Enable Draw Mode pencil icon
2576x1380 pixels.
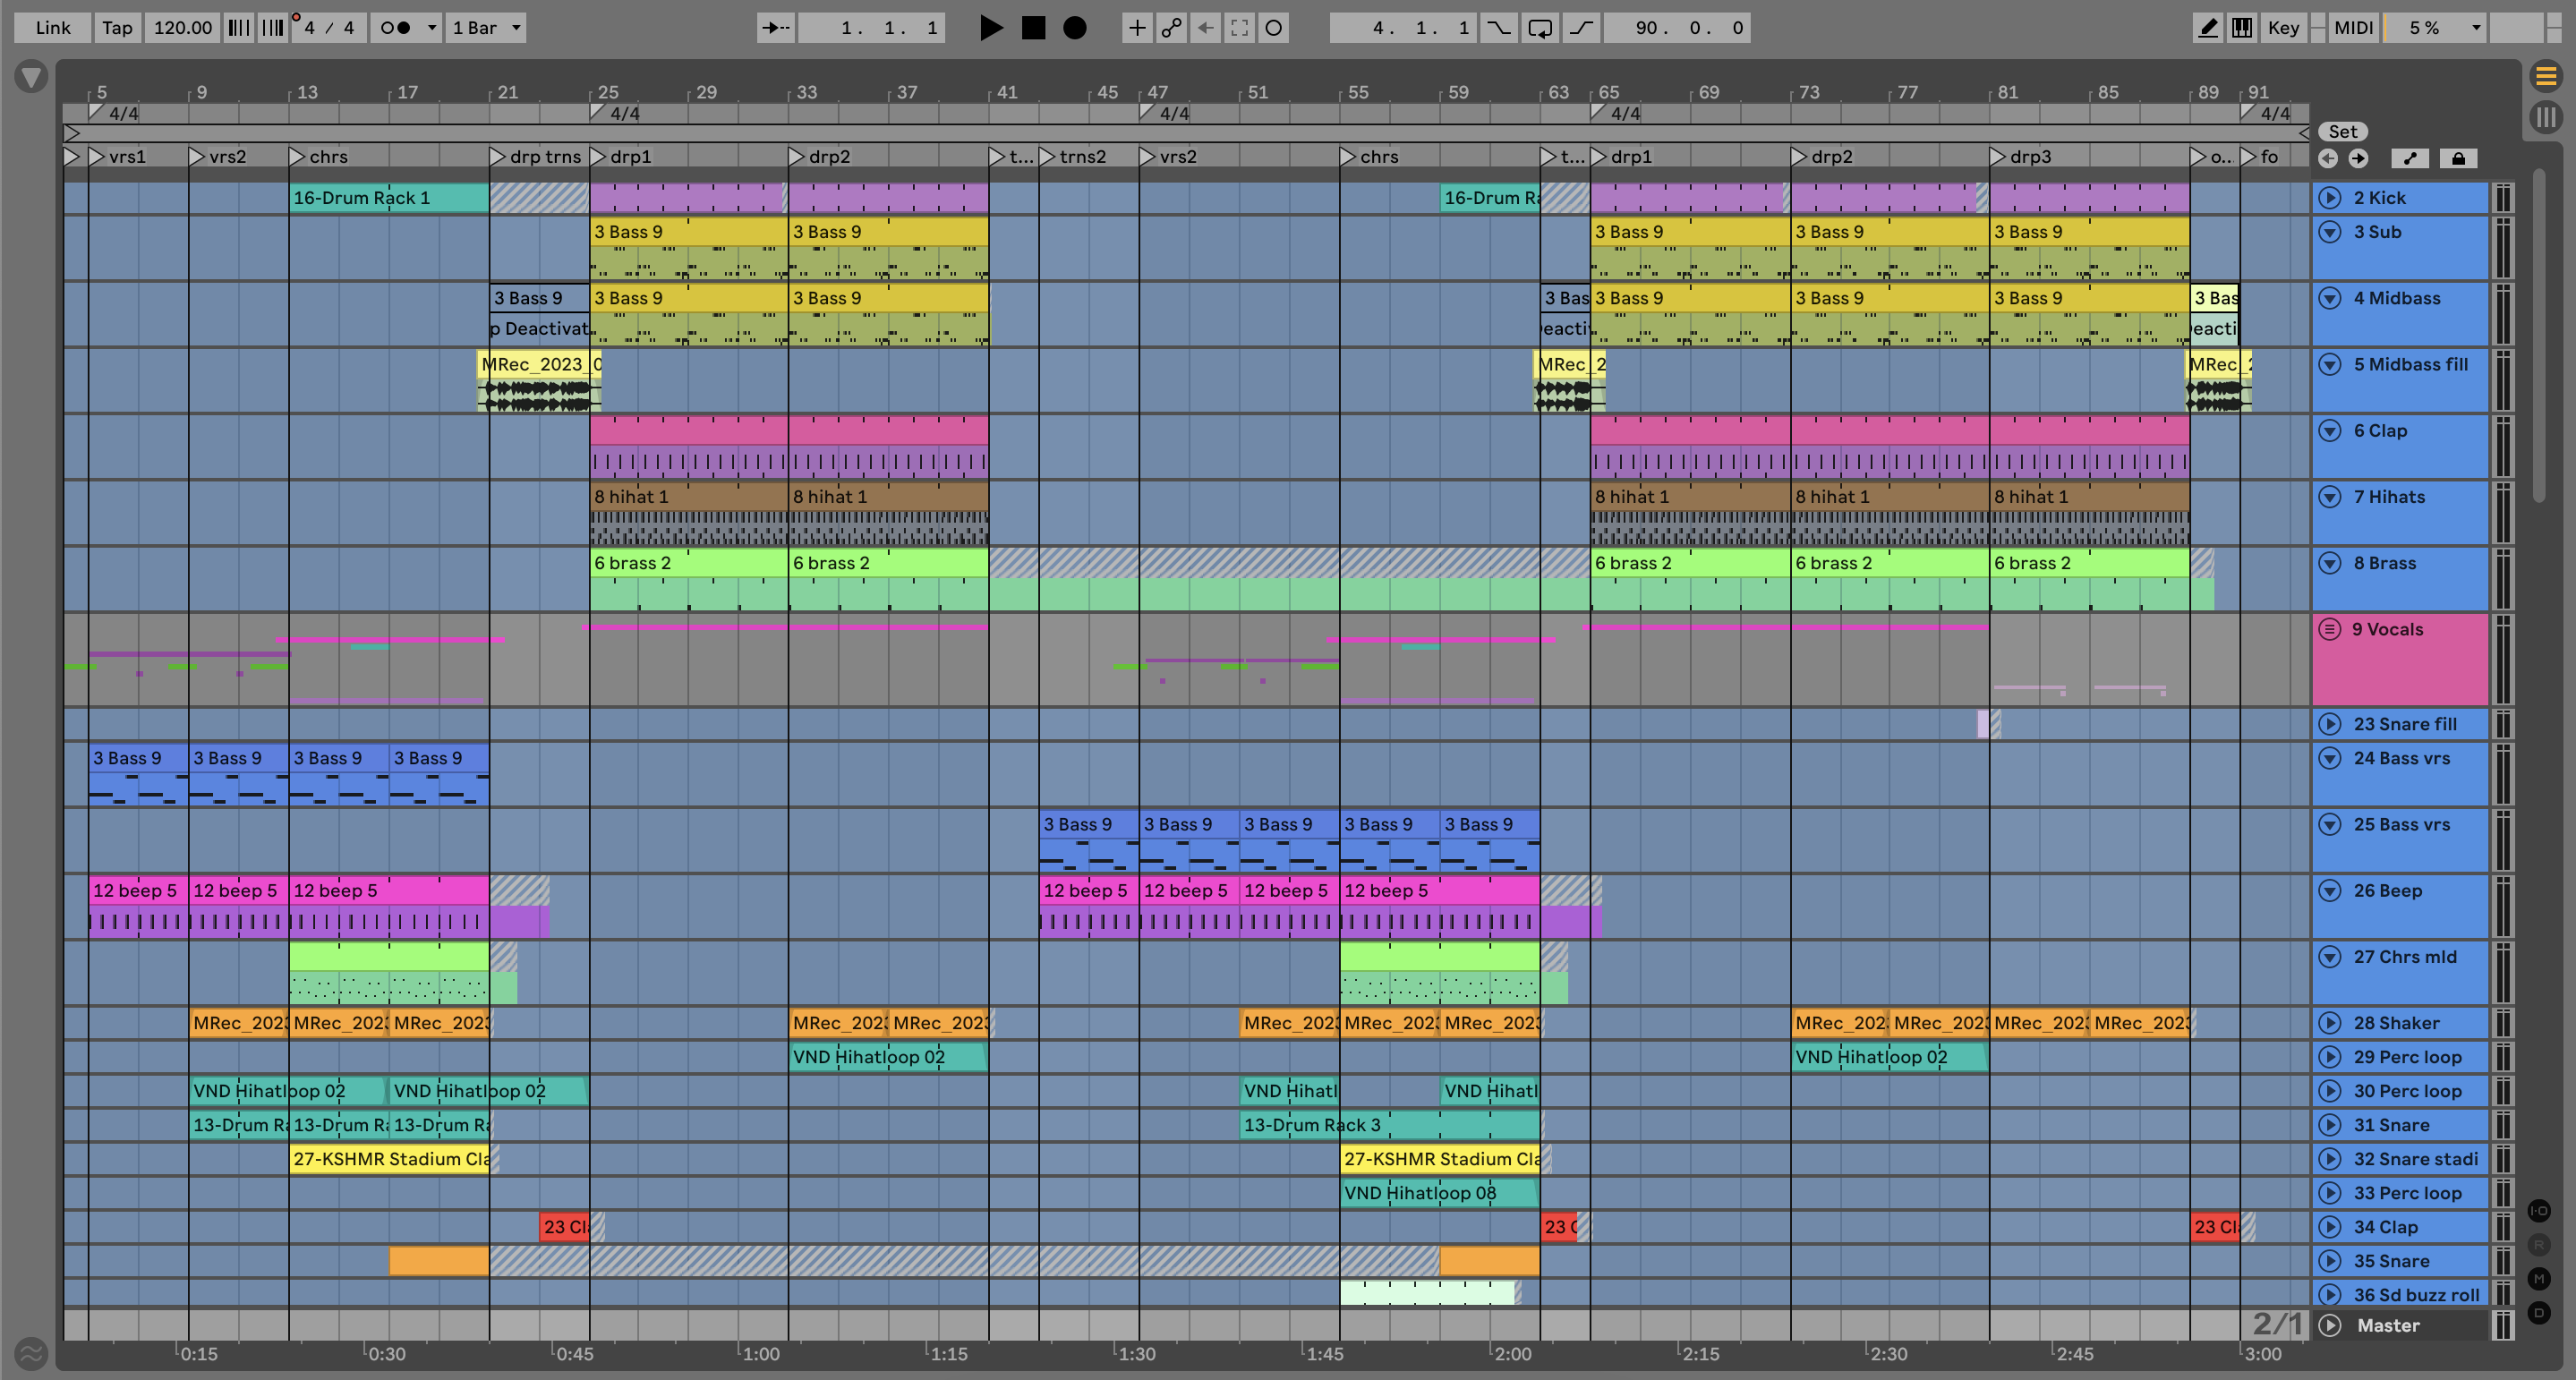click(2207, 28)
